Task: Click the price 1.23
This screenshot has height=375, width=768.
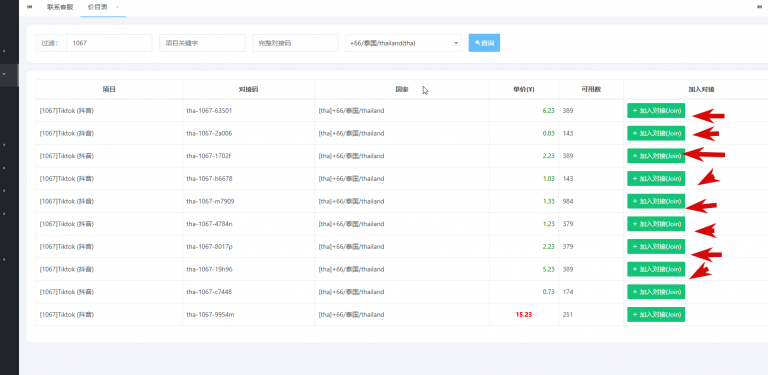Action: click(549, 224)
